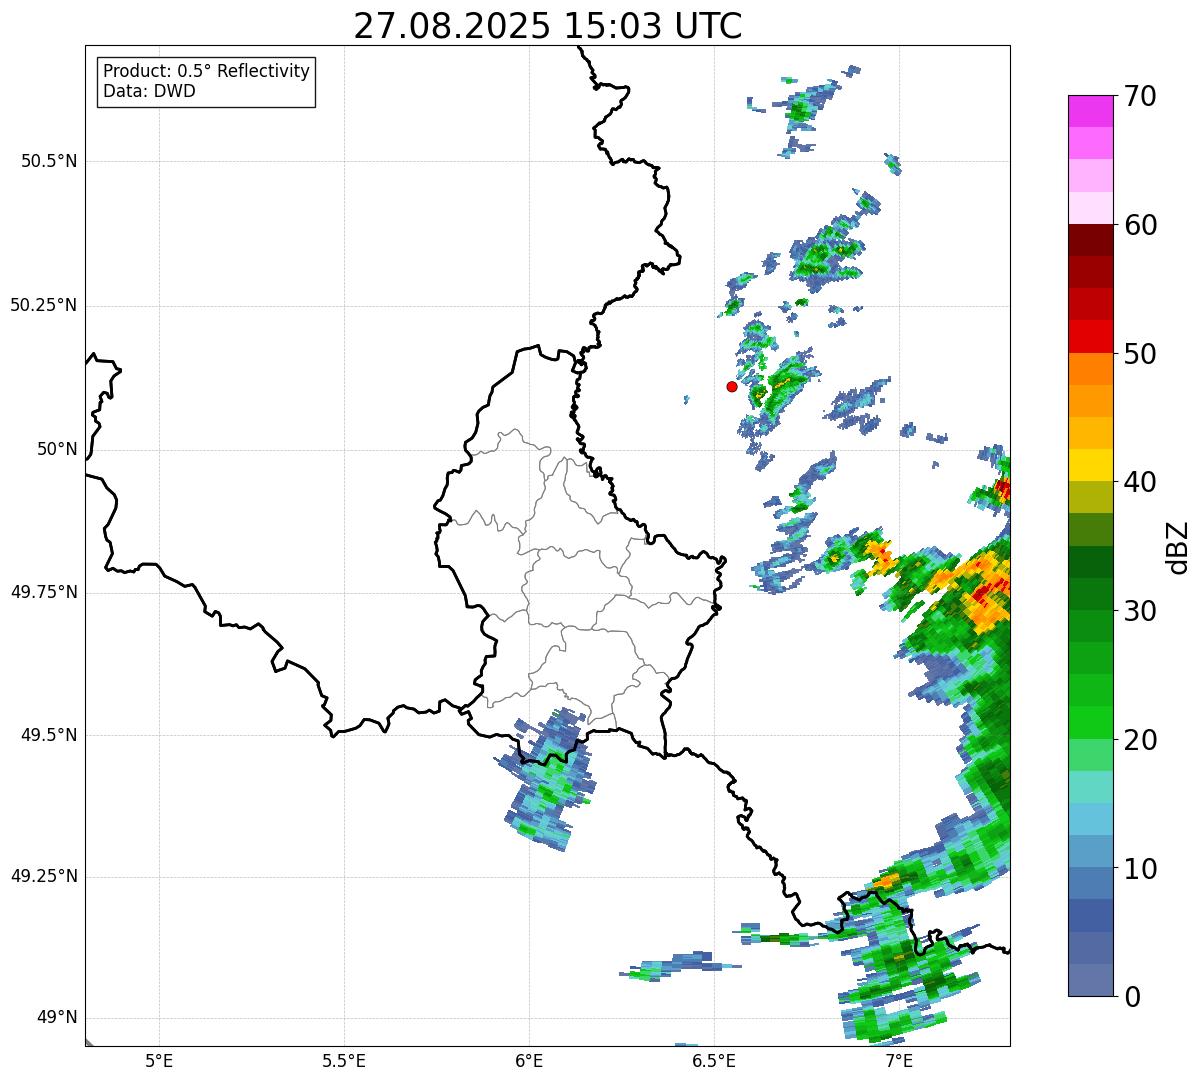Click the 5.5°E longitude label
The width and height of the screenshot is (1202, 1081).
click(x=344, y=1060)
